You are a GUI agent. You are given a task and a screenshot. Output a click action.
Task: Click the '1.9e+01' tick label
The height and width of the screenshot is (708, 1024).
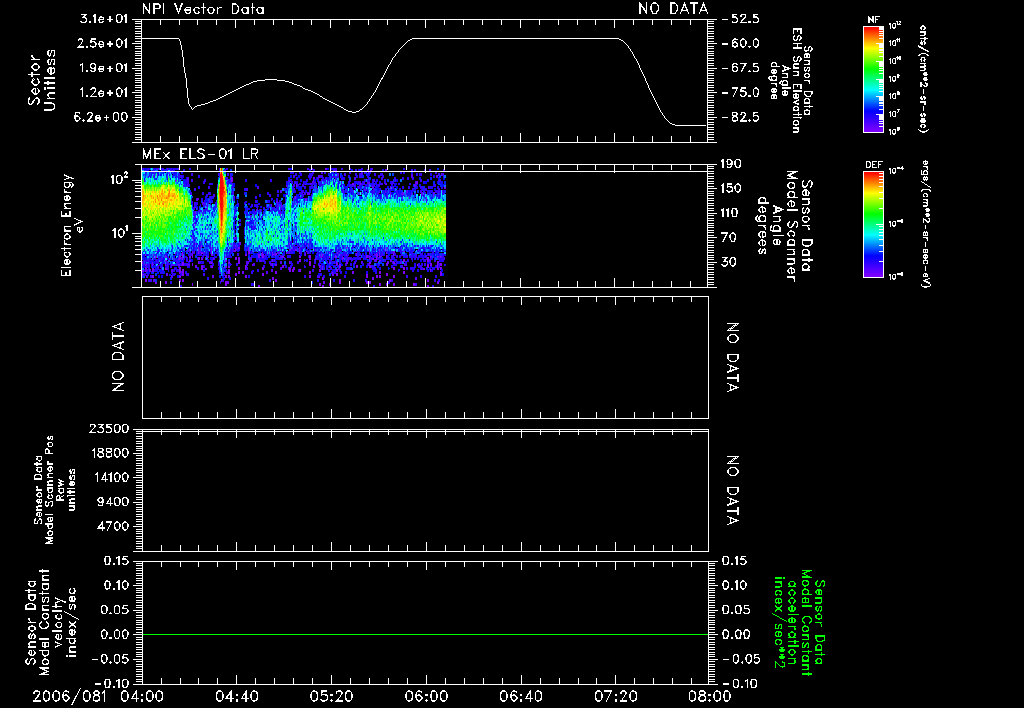coord(104,68)
